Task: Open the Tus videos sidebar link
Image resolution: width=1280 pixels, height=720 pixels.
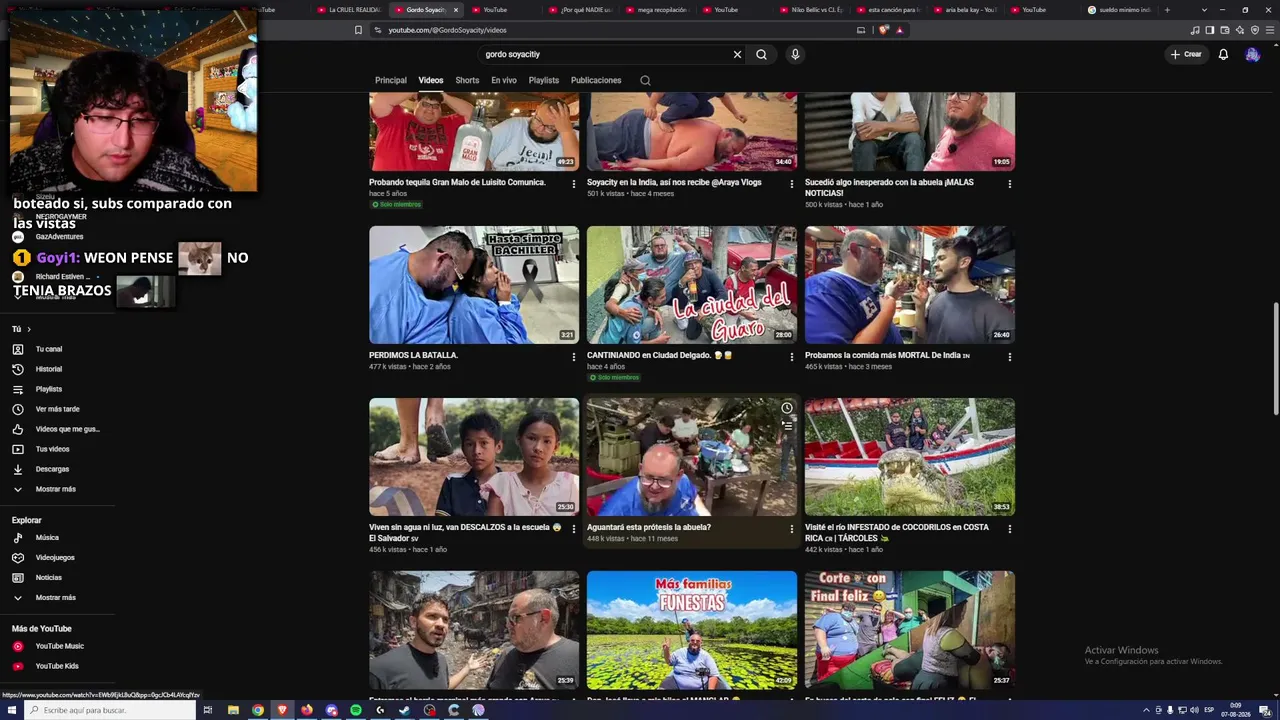Action: click(53, 449)
